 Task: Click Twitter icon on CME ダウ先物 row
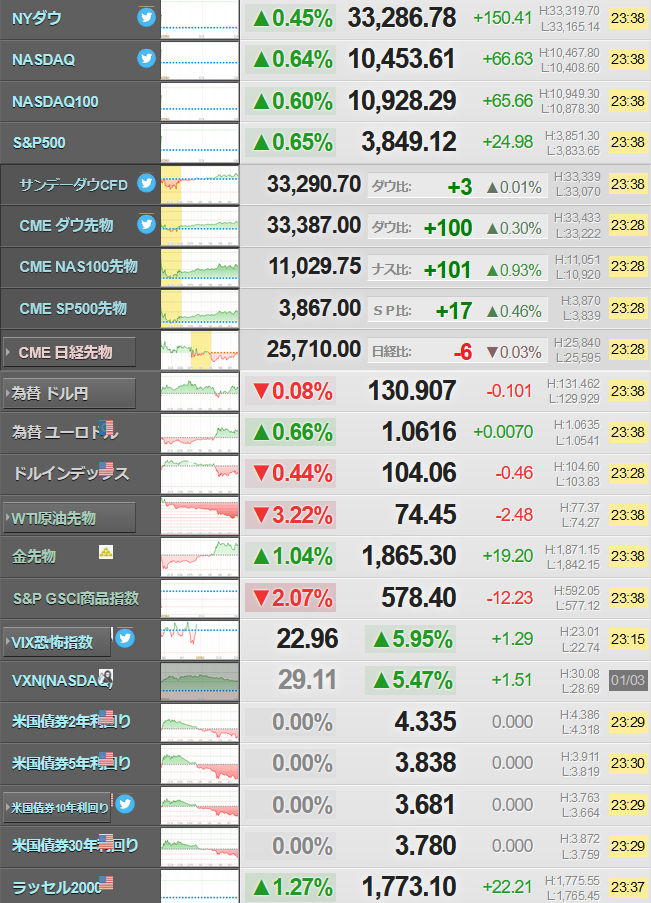146,224
